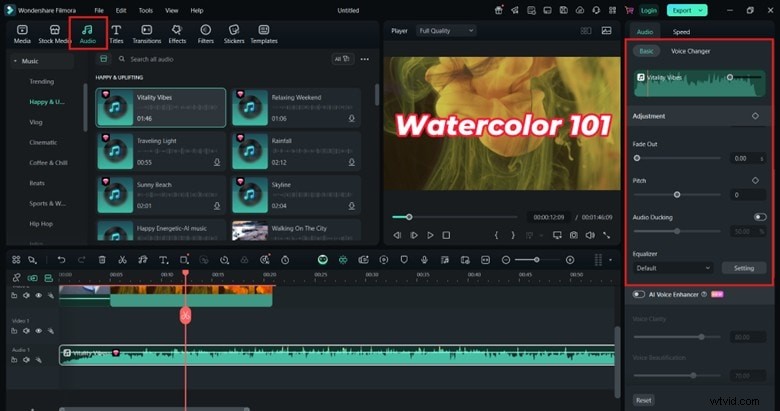Take a snapshot with the camera icon

pos(574,235)
